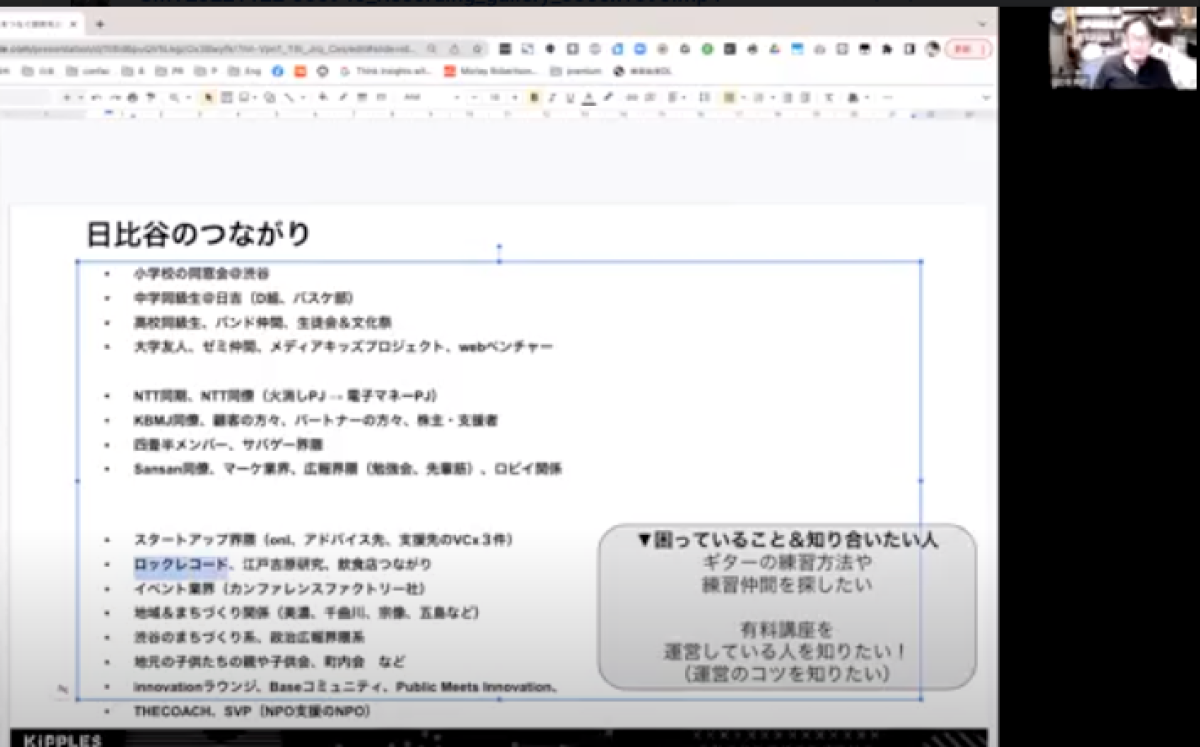Open the Arial font family dropdown
Image resolution: width=1200 pixels, height=747 pixels.
click(x=430, y=97)
